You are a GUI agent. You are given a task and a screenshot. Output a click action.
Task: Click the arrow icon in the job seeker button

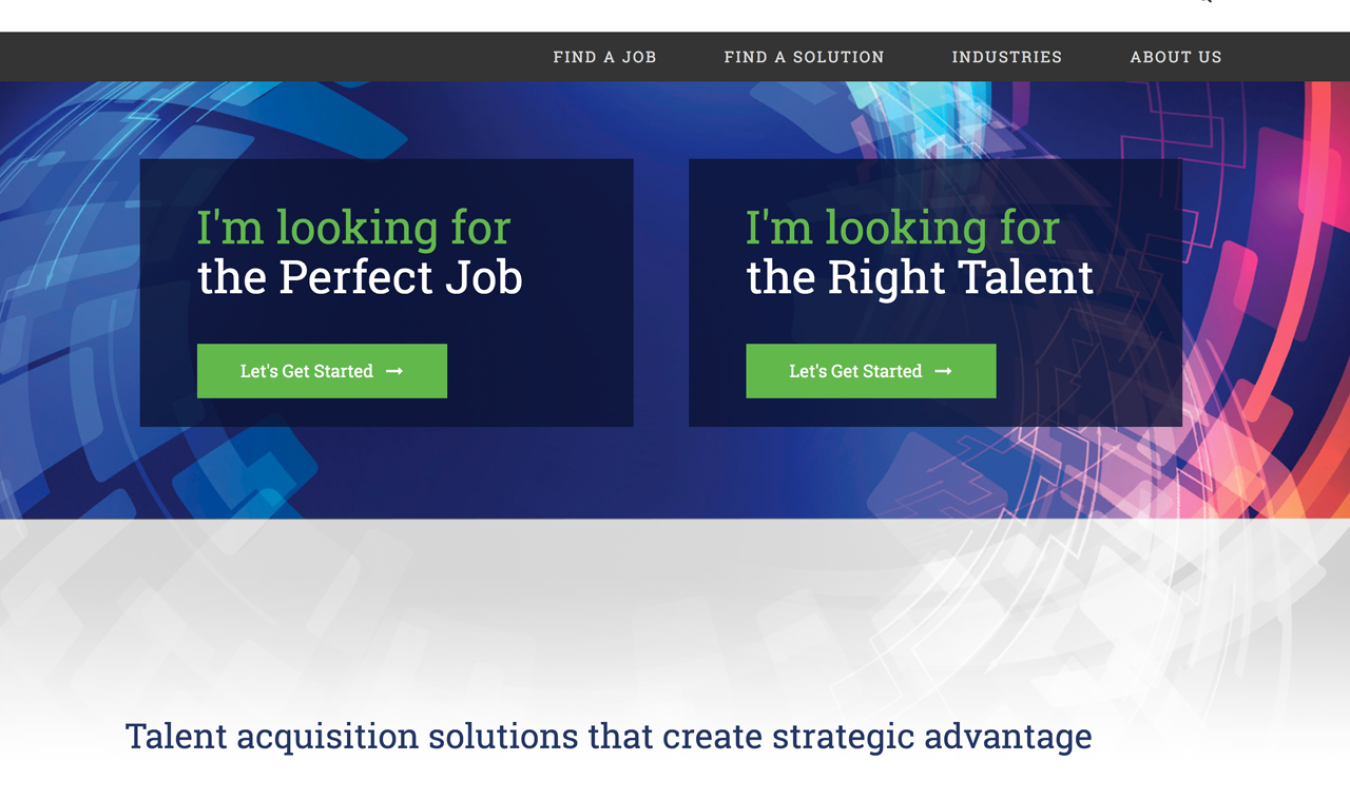pos(394,370)
